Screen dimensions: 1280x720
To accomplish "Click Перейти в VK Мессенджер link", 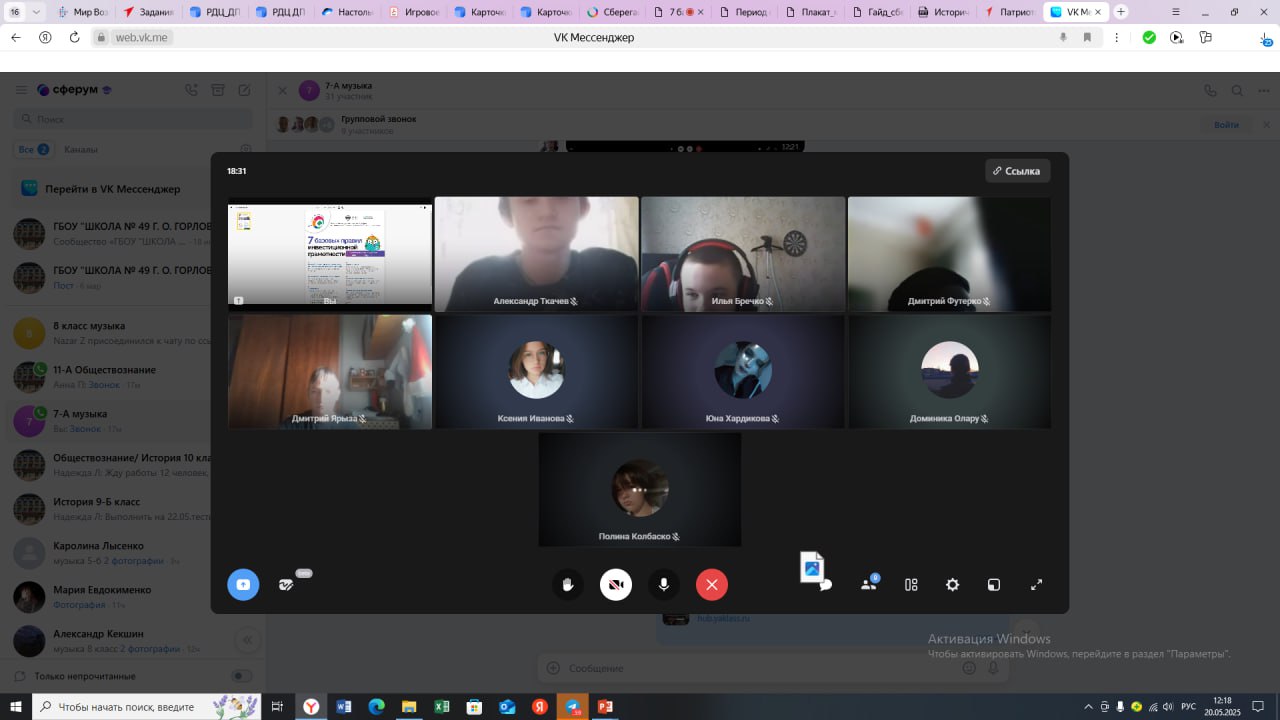I will pyautogui.click(x=112, y=188).
